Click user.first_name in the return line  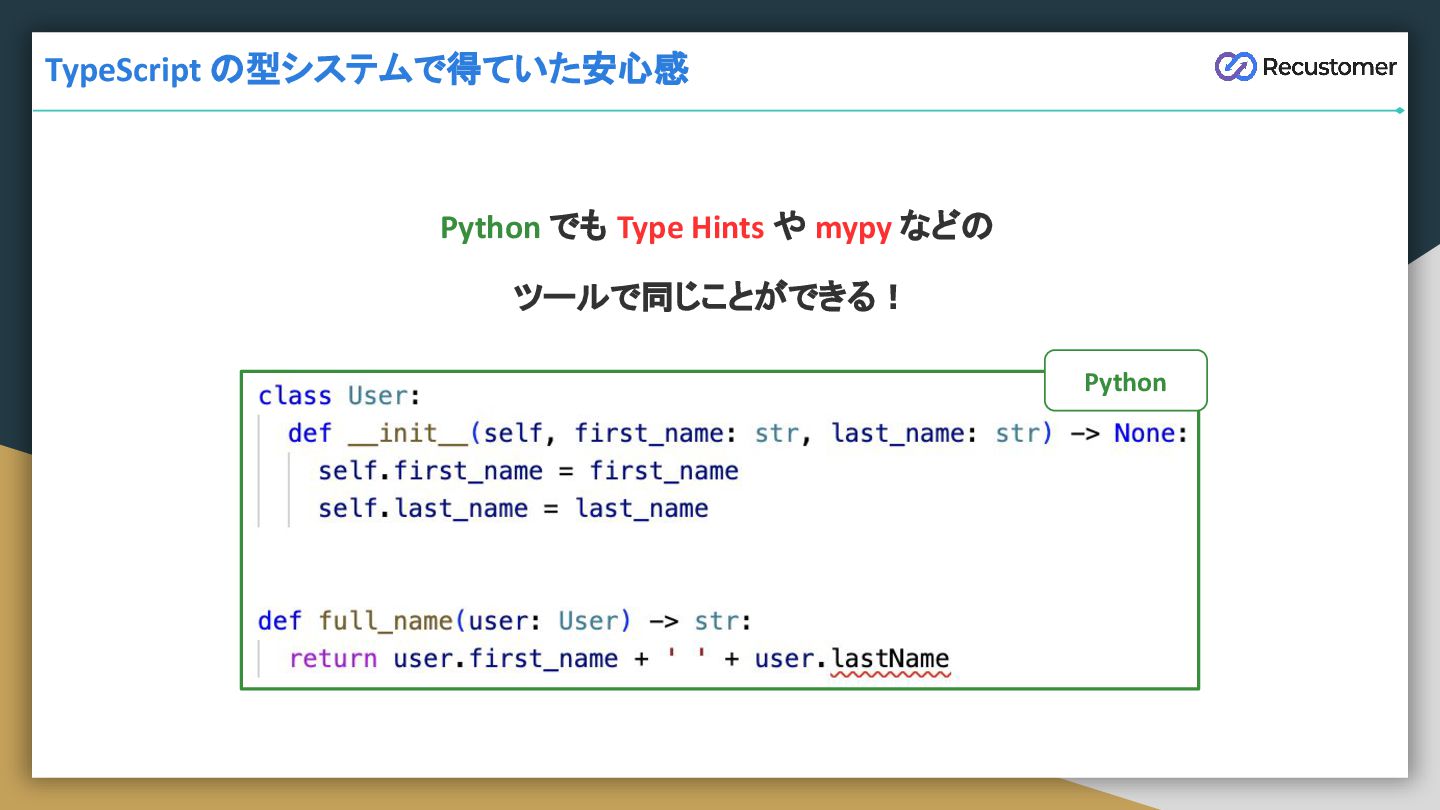505,659
